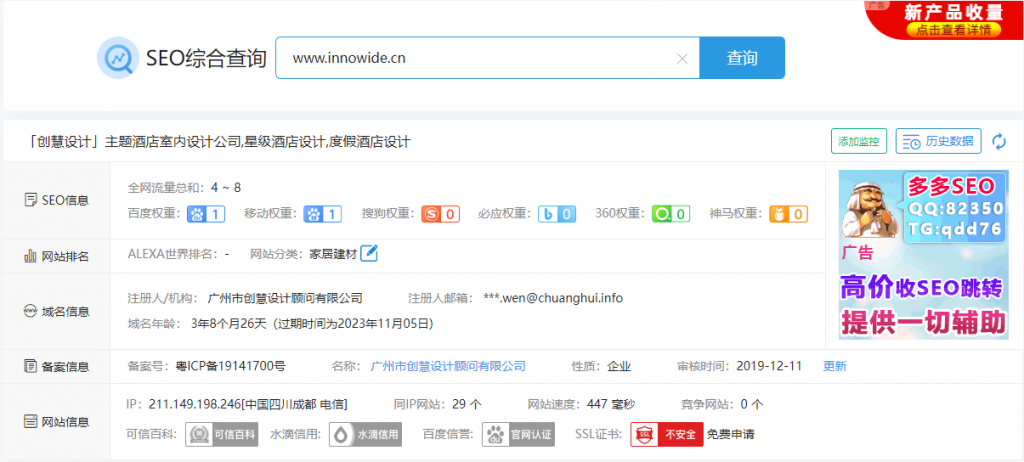Edit 网站分类 with the pencil icon
This screenshot has width=1024, height=462.
point(369,253)
